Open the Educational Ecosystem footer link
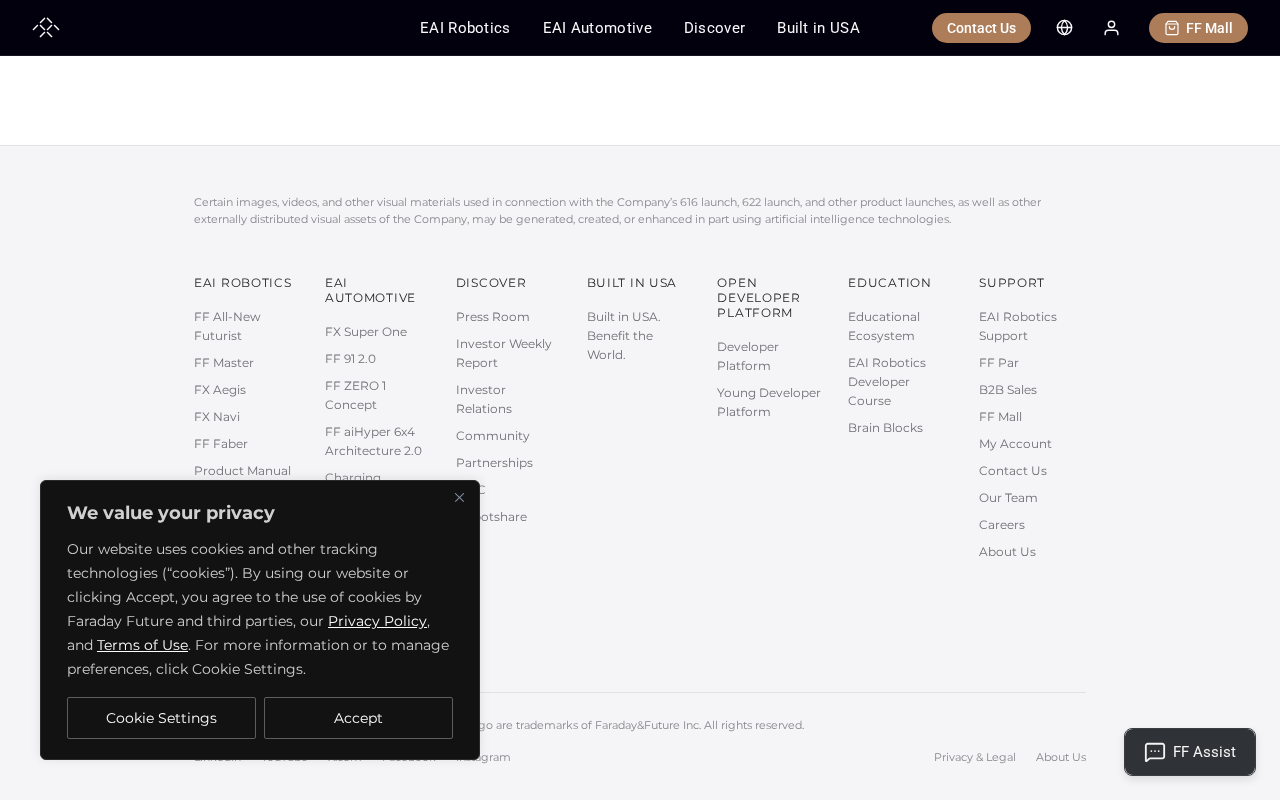 click(884, 326)
